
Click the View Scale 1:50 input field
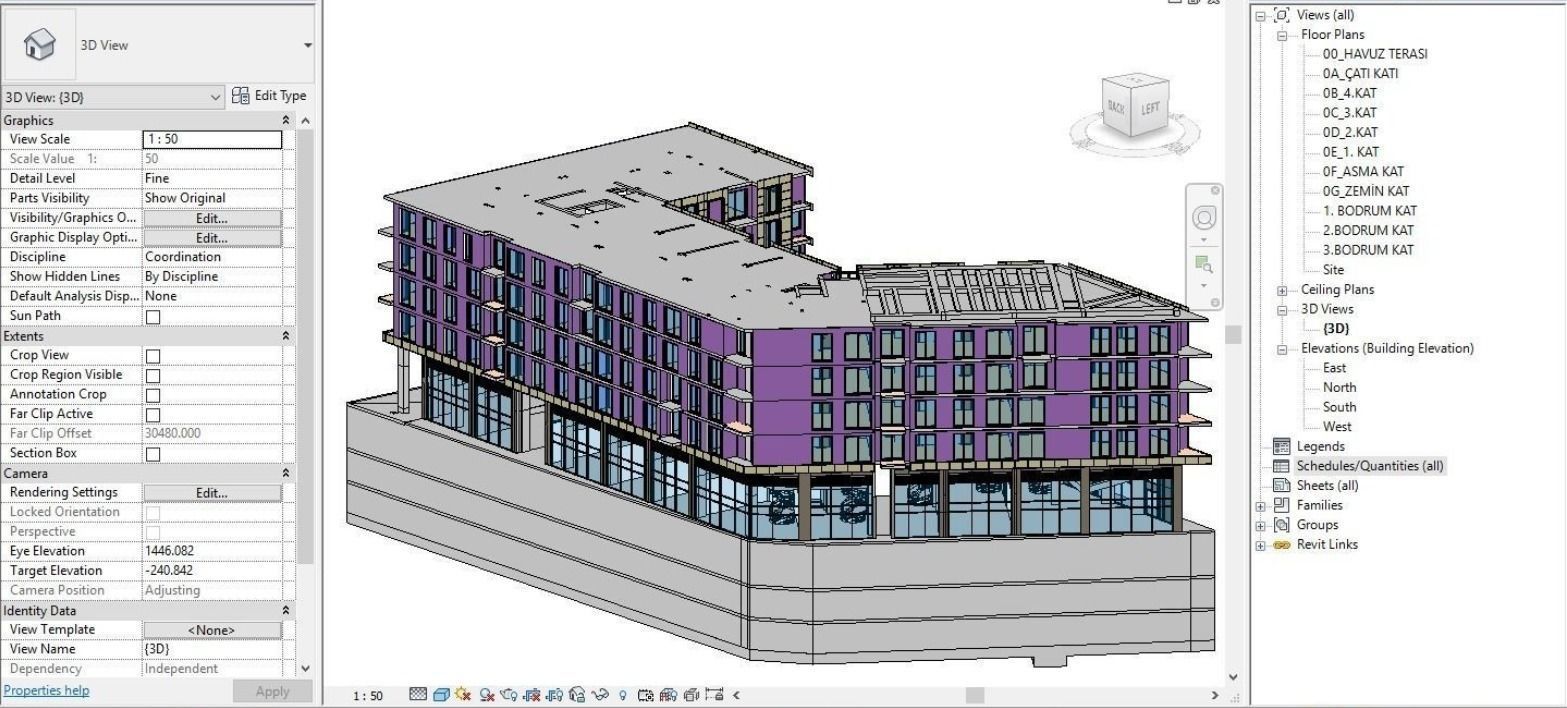tap(212, 139)
